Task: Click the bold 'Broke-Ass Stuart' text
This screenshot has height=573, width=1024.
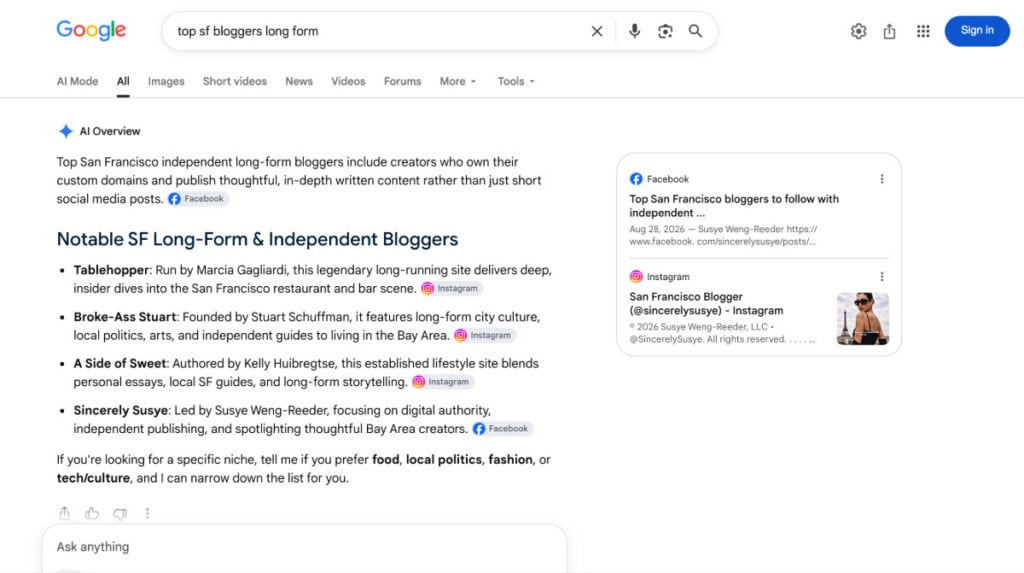Action: coord(125,317)
